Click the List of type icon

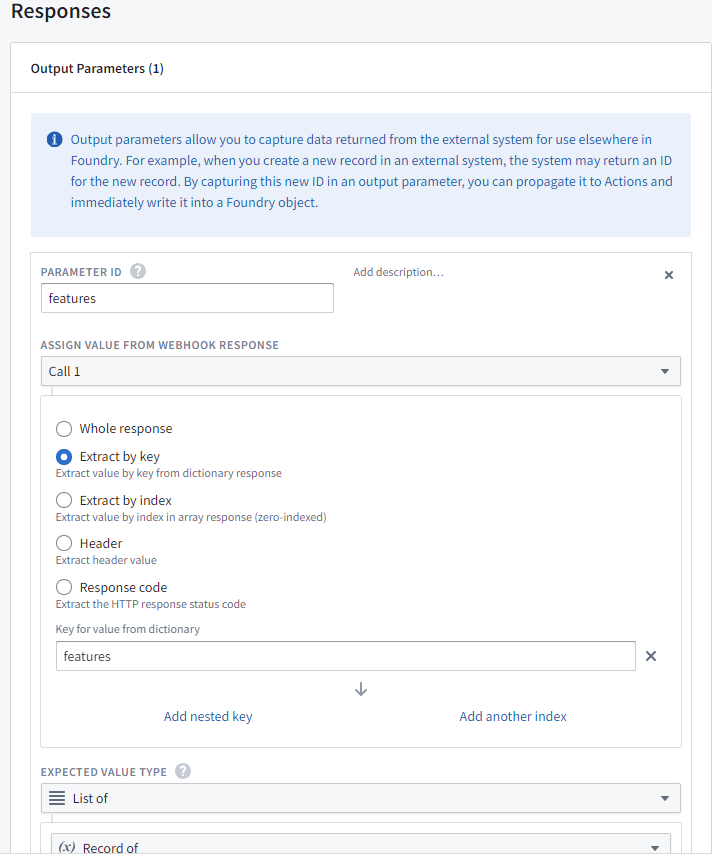tap(58, 798)
